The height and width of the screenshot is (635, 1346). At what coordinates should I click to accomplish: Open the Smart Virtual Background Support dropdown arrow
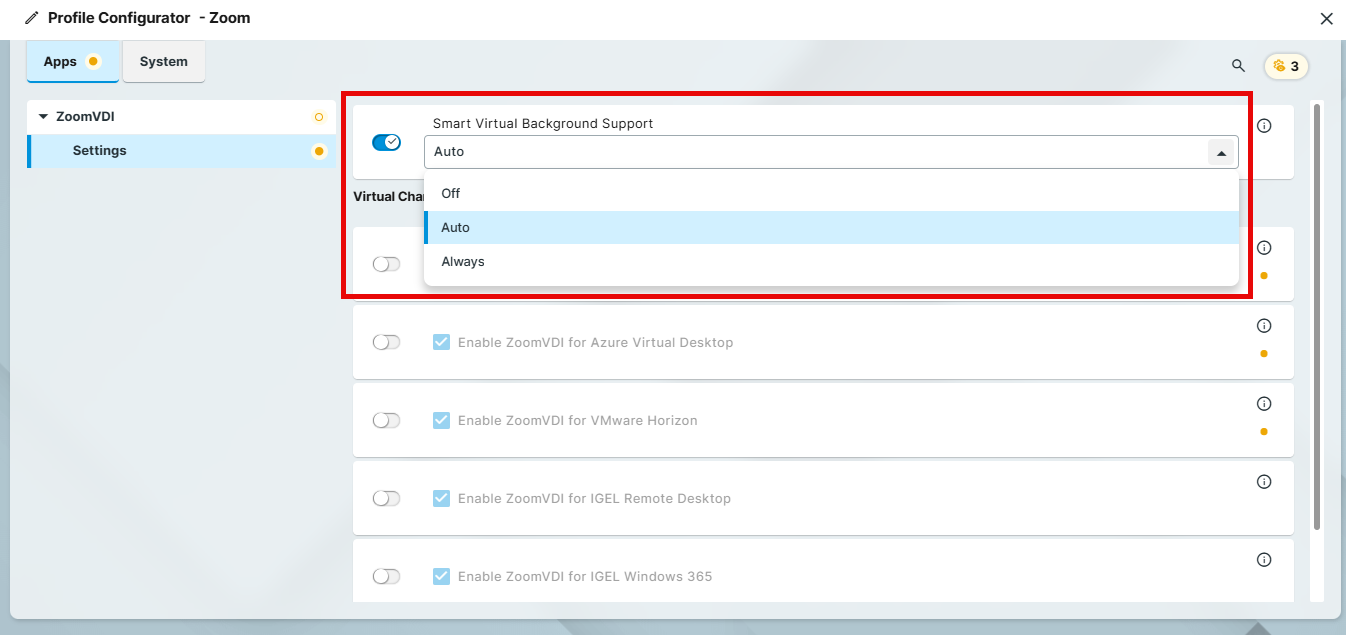pyautogui.click(x=1222, y=152)
